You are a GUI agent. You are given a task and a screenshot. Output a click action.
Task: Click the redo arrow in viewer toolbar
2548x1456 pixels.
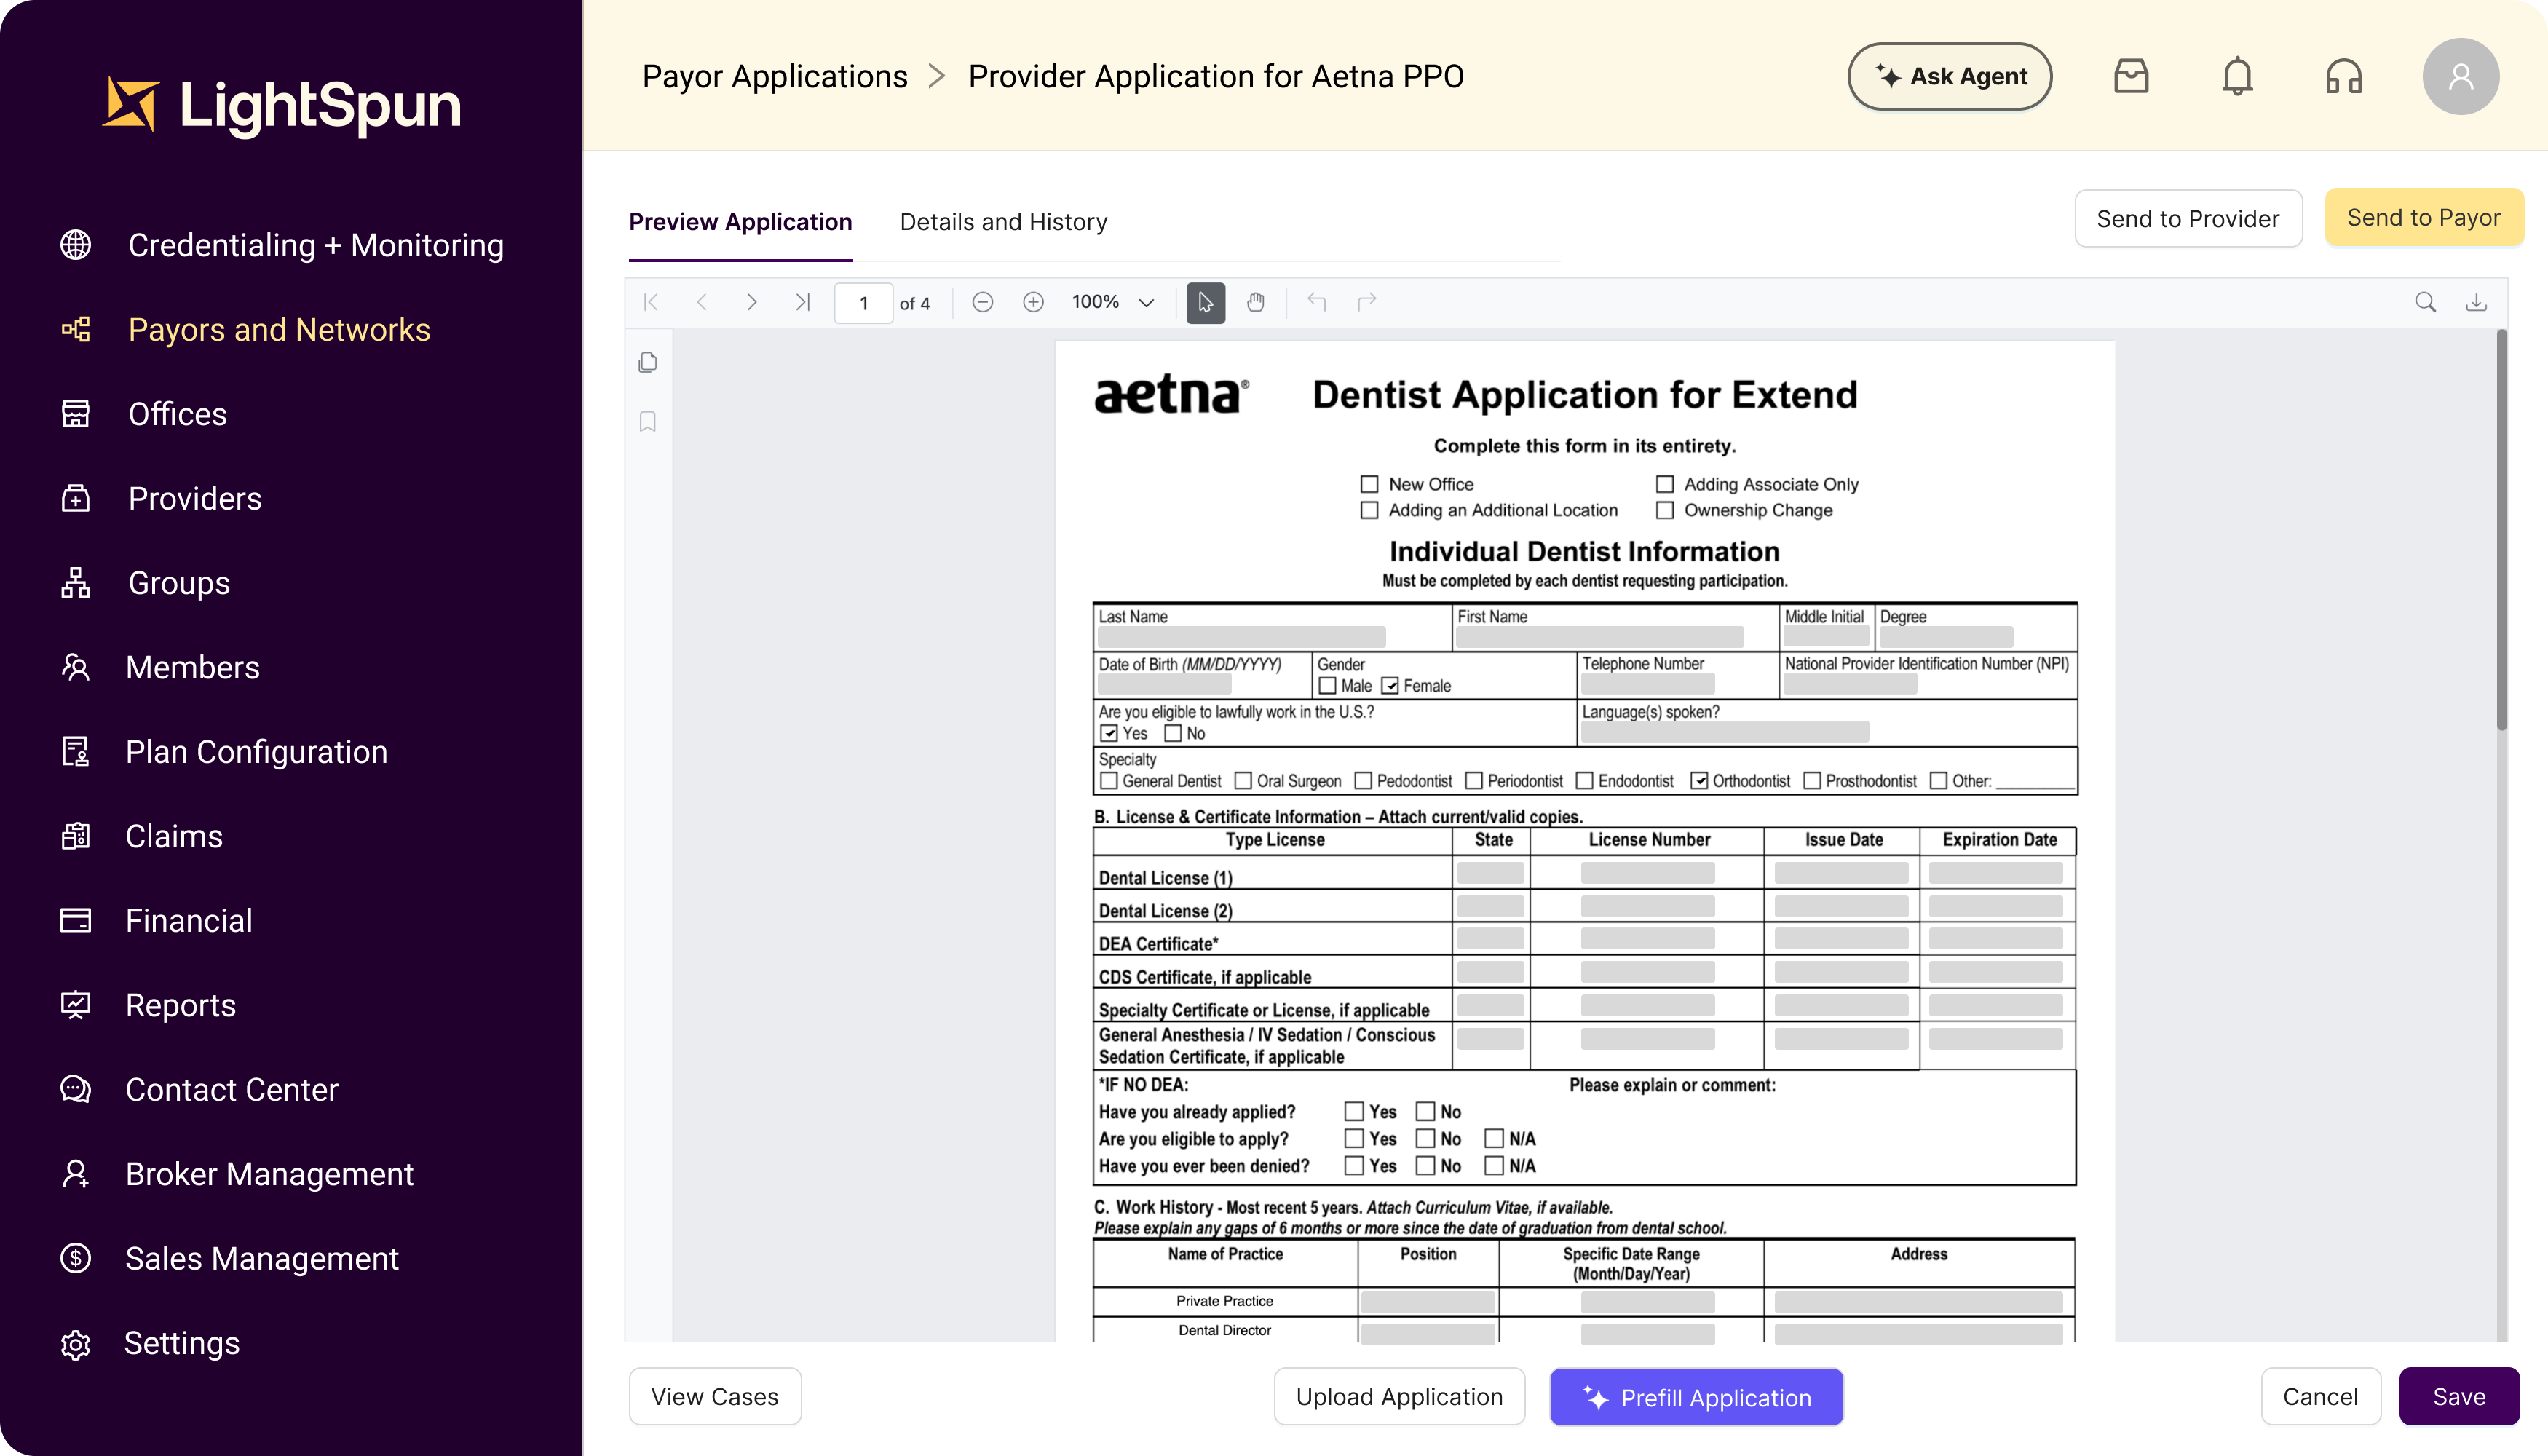pyautogui.click(x=1367, y=302)
